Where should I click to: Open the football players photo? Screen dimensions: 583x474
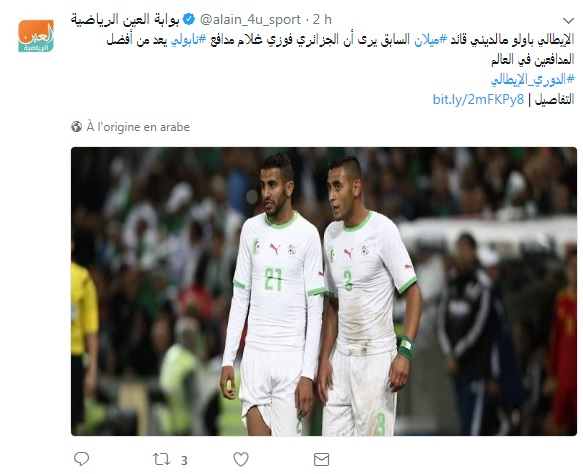(x=324, y=291)
